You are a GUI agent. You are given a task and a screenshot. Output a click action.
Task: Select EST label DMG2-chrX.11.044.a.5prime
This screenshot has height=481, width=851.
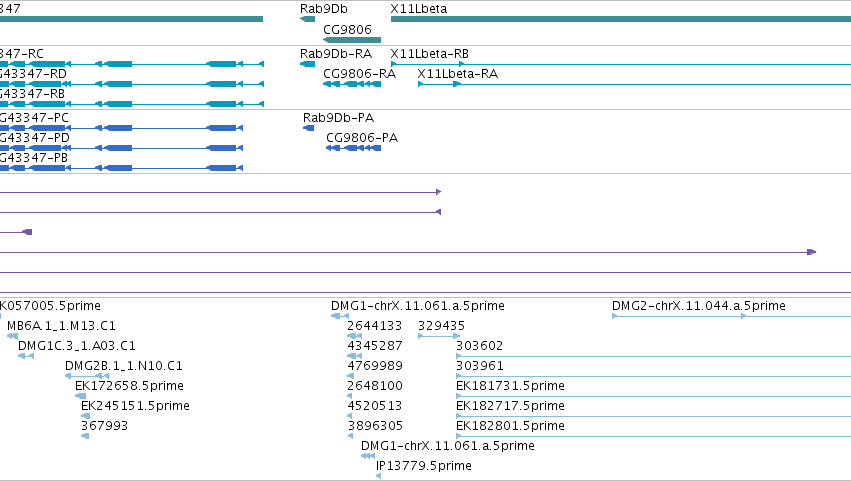point(698,306)
